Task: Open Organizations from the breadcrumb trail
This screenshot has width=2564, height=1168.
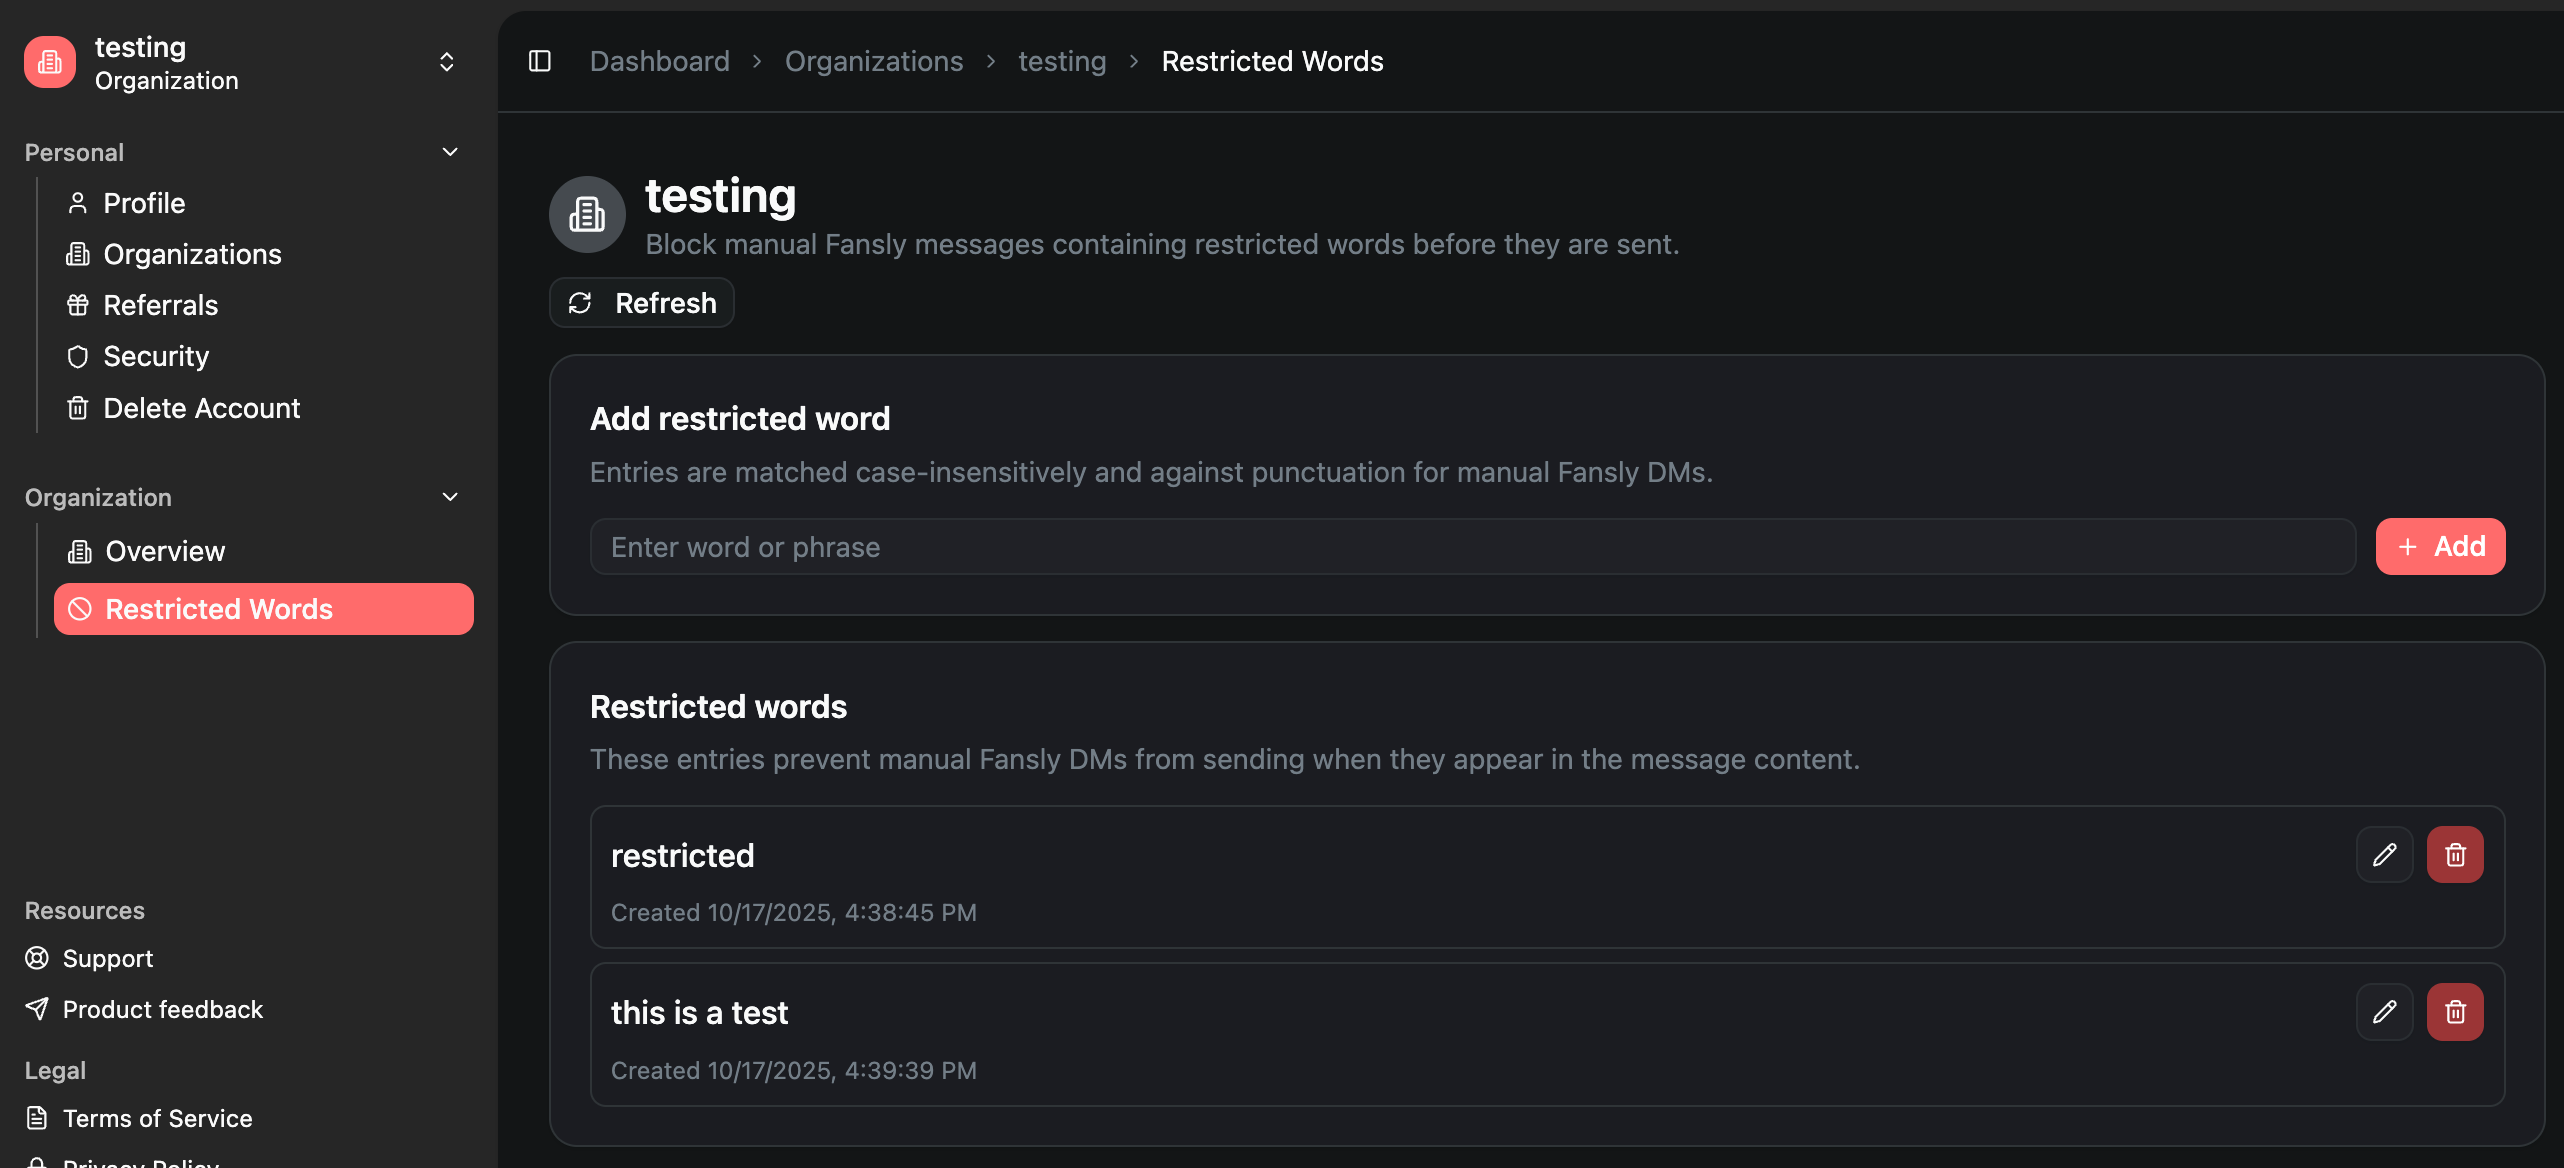Action: click(x=873, y=61)
